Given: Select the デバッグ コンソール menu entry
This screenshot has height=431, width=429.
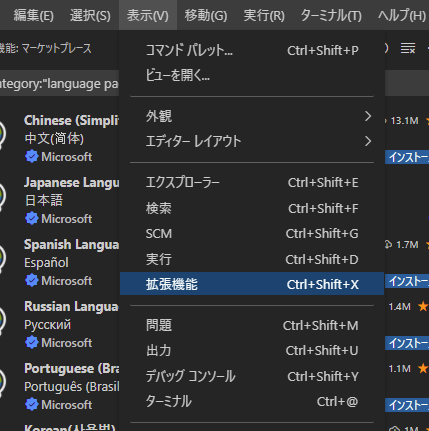Looking at the screenshot, I should 252,376.
